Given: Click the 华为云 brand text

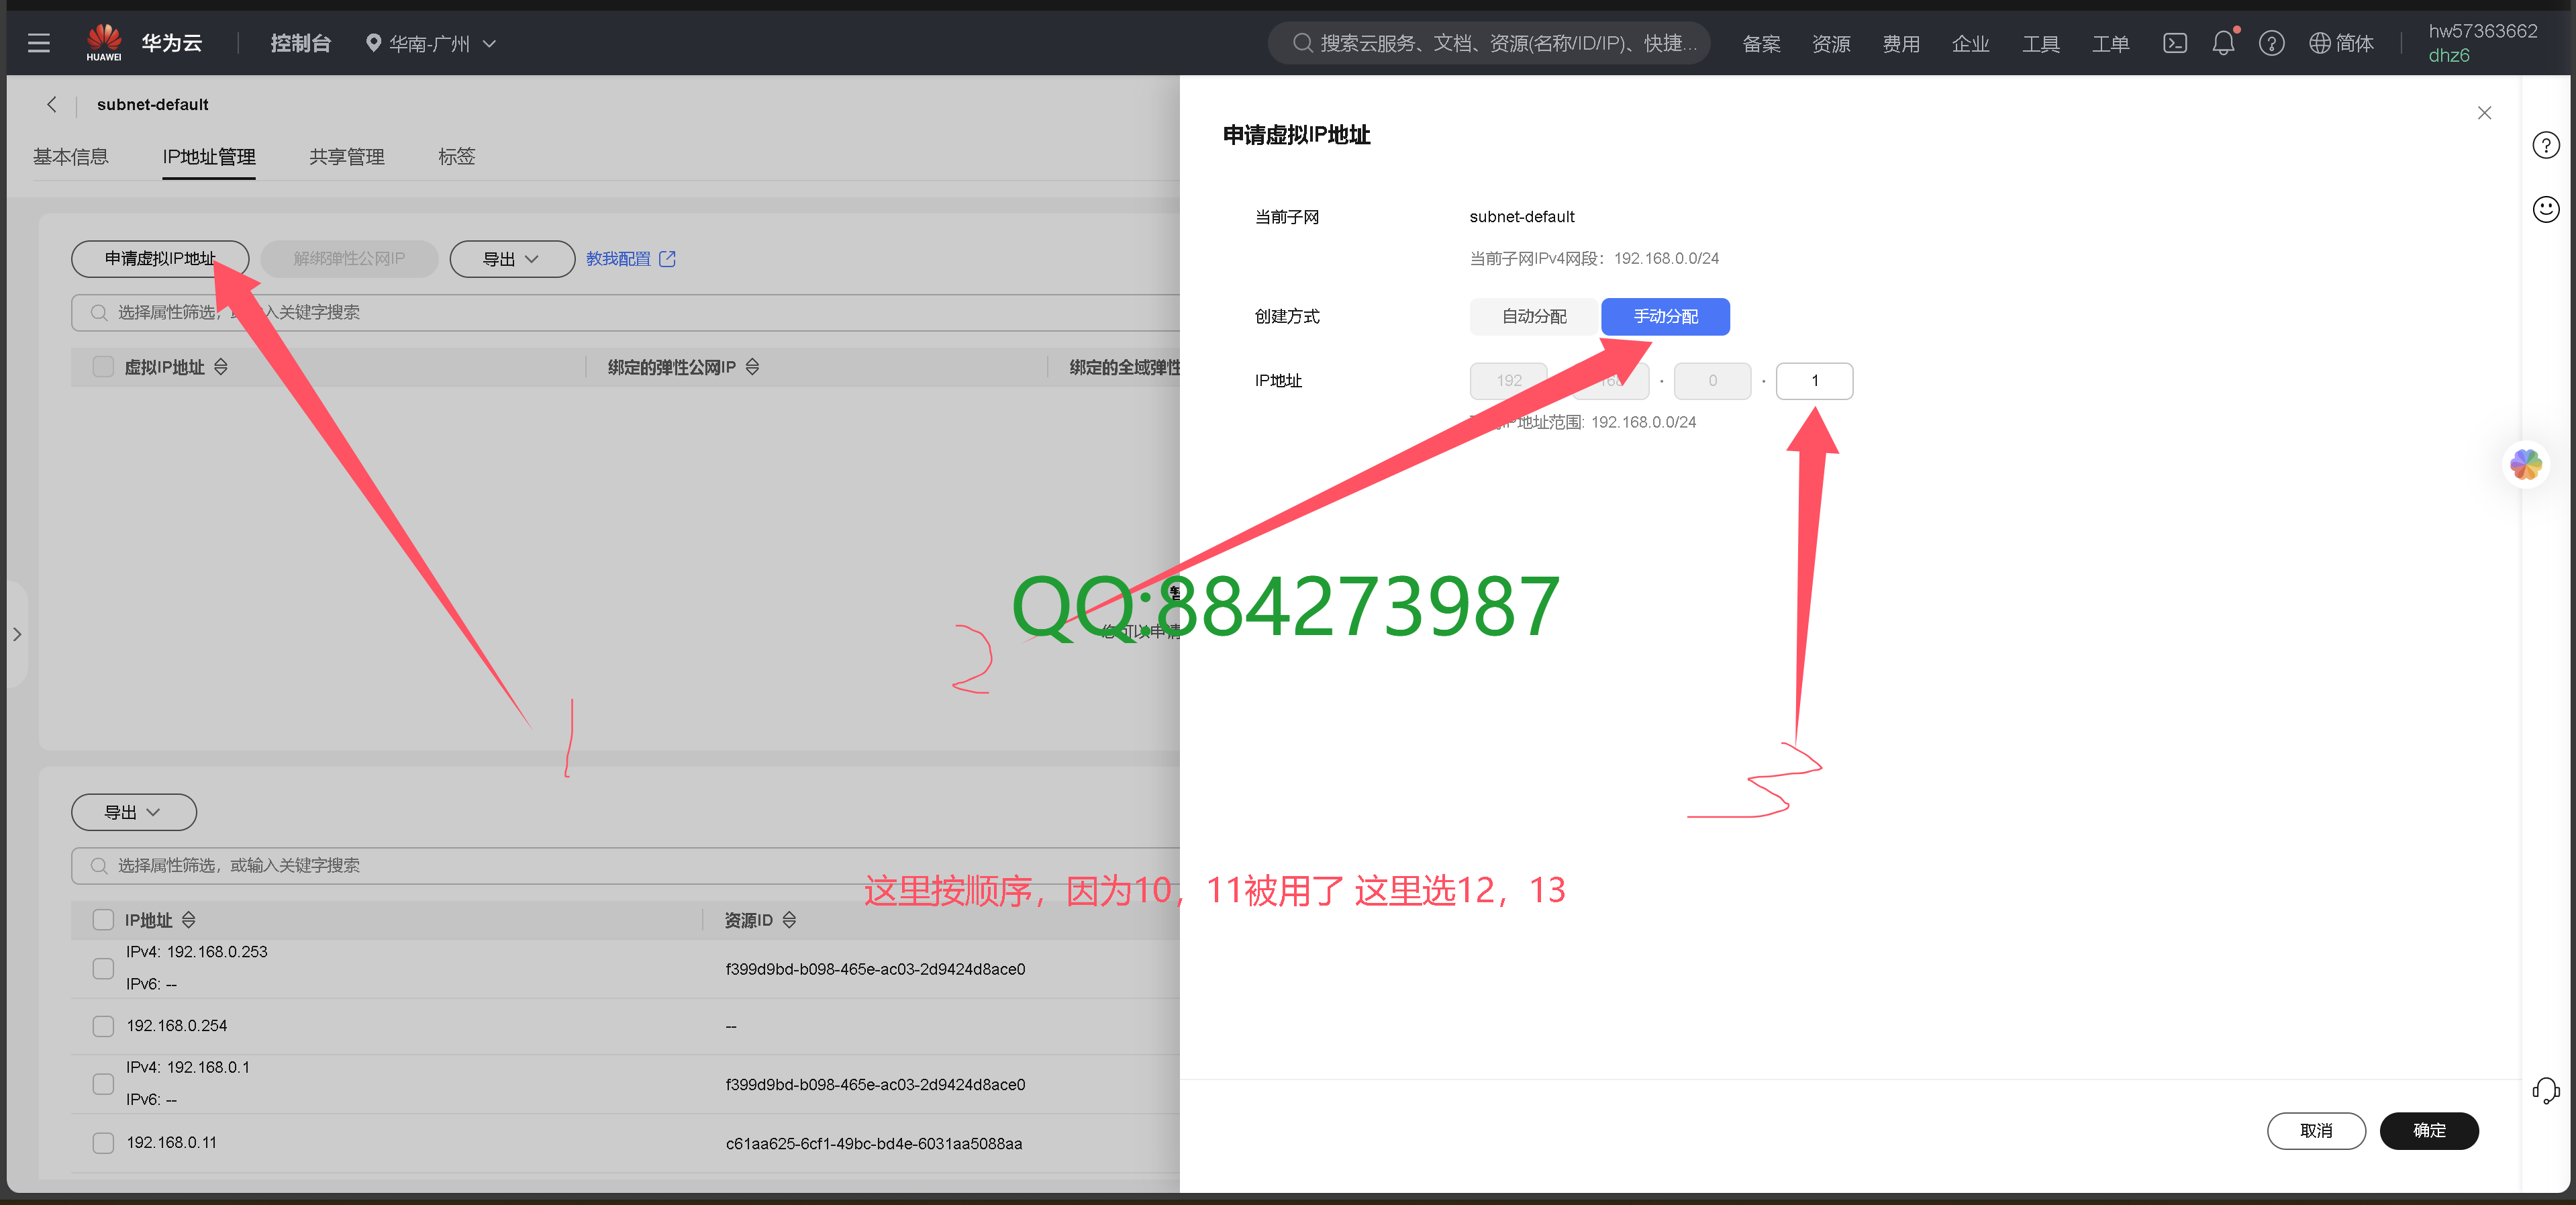Looking at the screenshot, I should (x=172, y=43).
